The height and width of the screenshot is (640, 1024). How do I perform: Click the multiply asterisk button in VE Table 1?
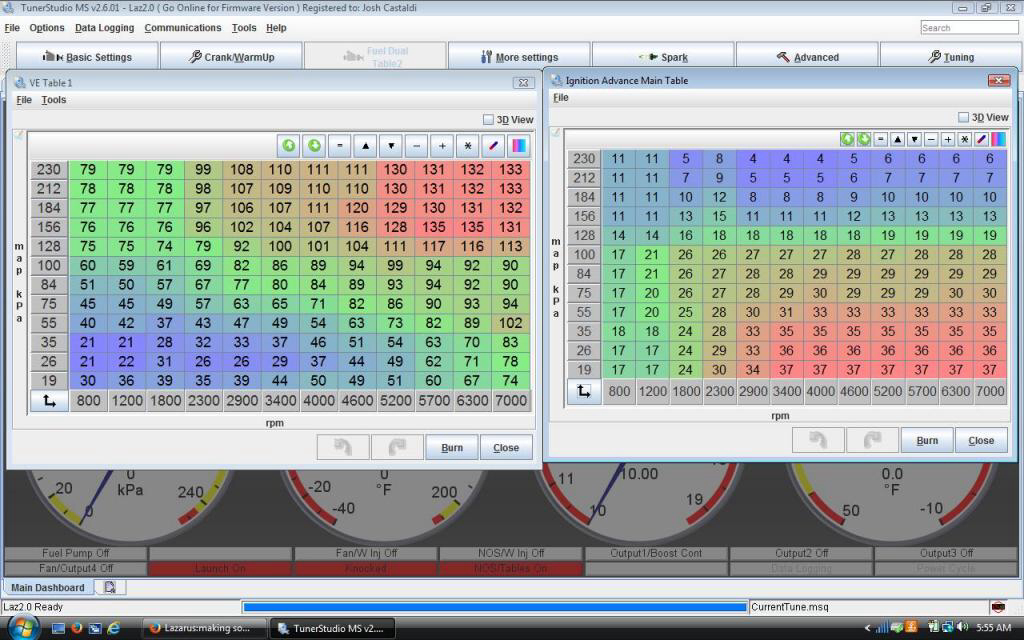pos(468,146)
